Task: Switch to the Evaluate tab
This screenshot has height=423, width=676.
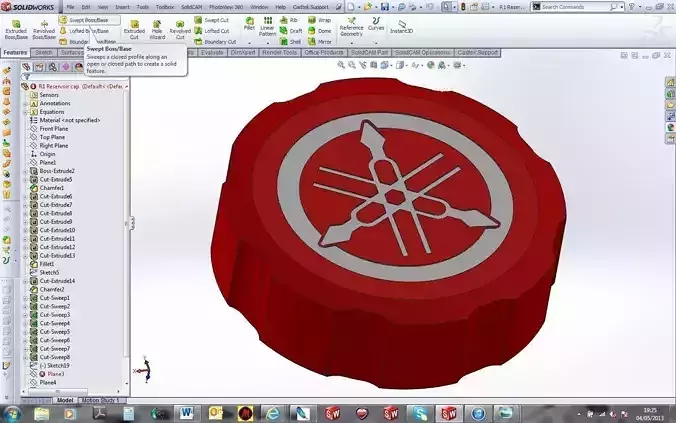Action: (212, 53)
